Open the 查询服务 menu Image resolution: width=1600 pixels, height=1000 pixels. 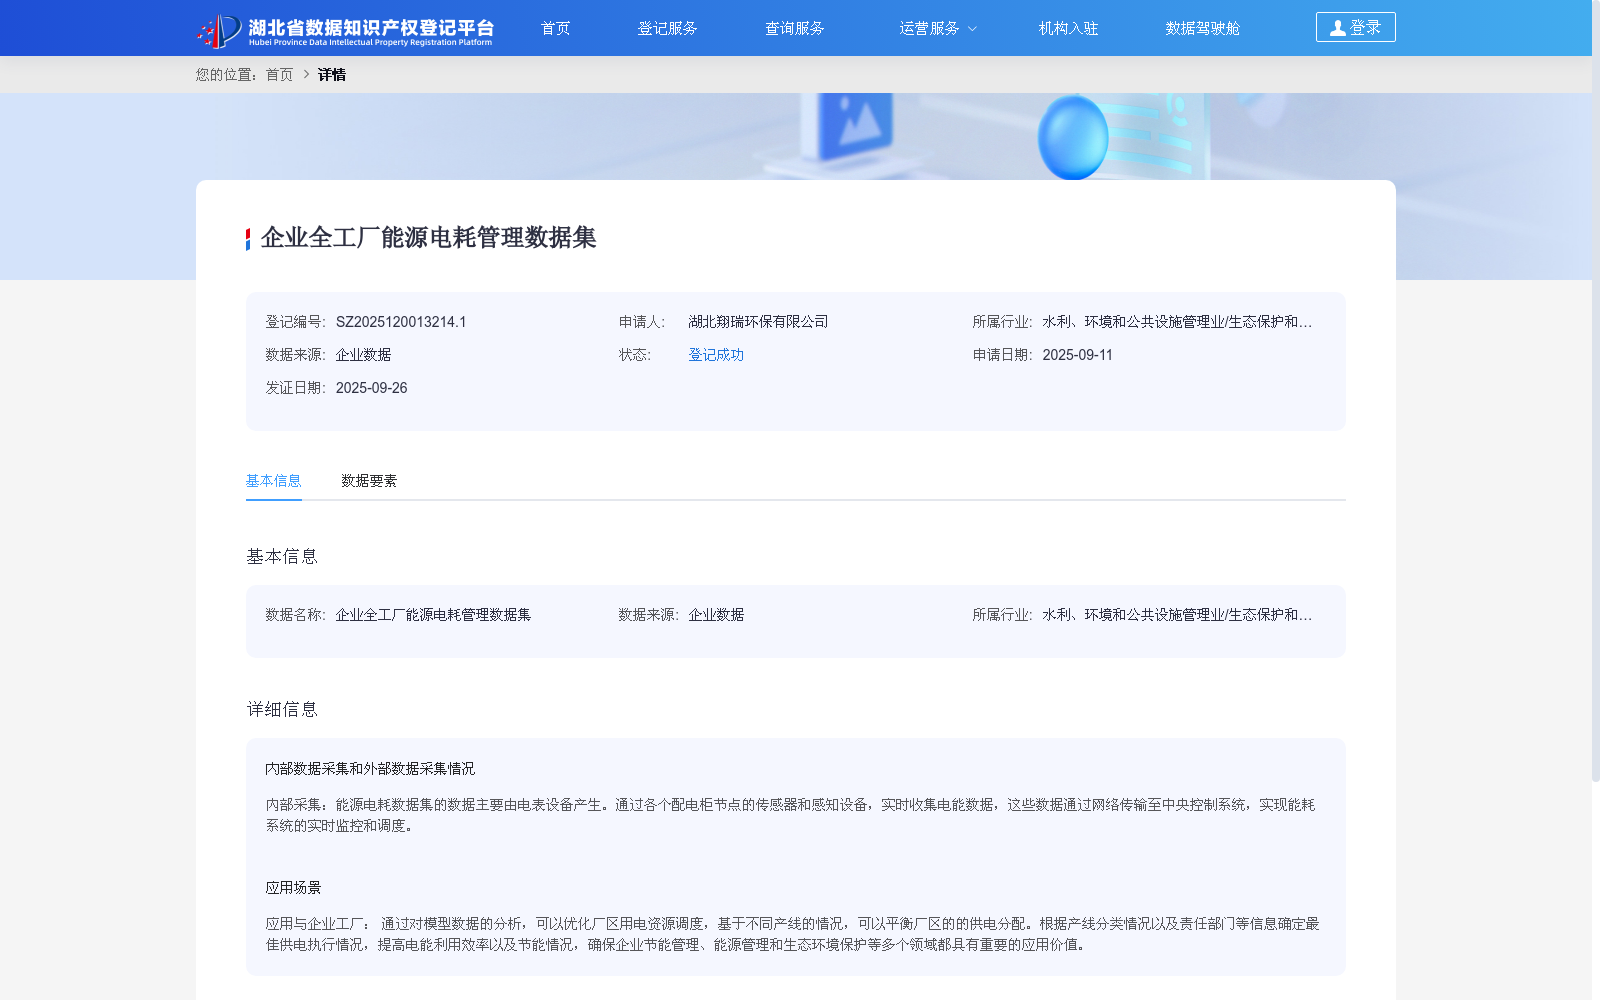click(x=794, y=28)
